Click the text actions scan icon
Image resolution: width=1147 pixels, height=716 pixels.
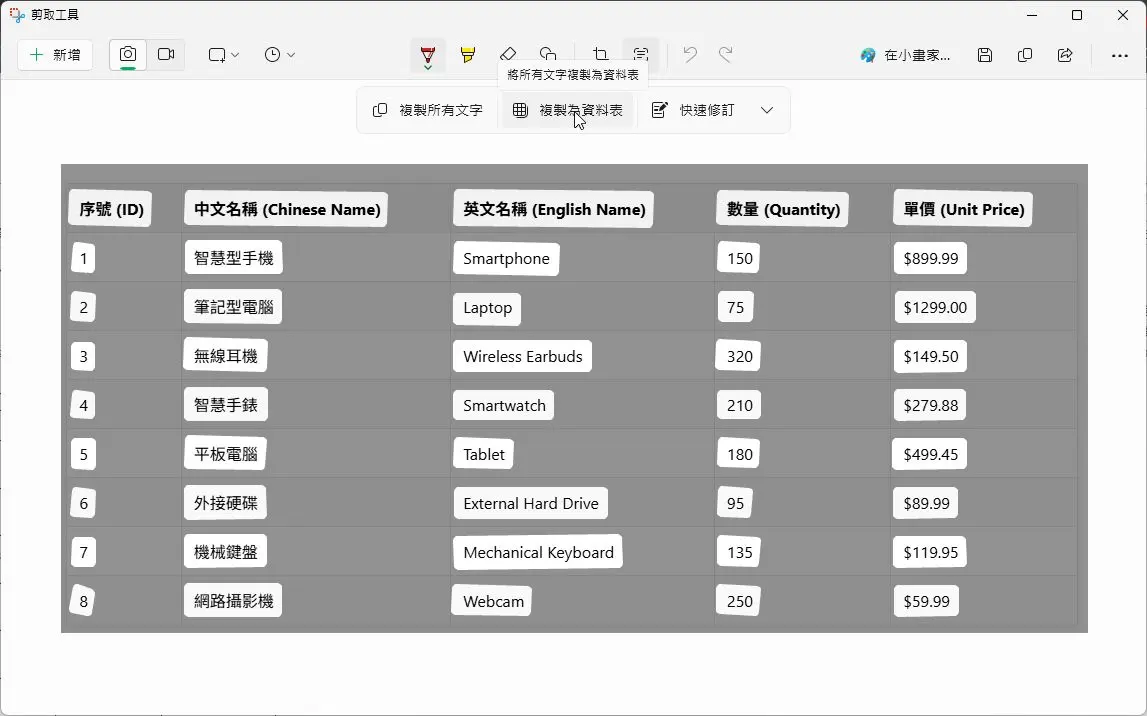641,55
